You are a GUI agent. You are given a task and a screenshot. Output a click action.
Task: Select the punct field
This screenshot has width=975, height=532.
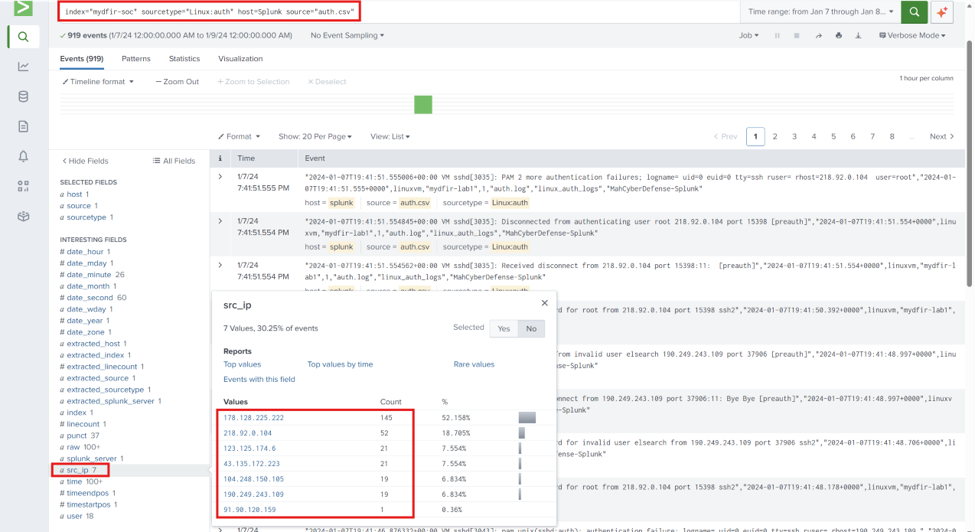coord(76,436)
